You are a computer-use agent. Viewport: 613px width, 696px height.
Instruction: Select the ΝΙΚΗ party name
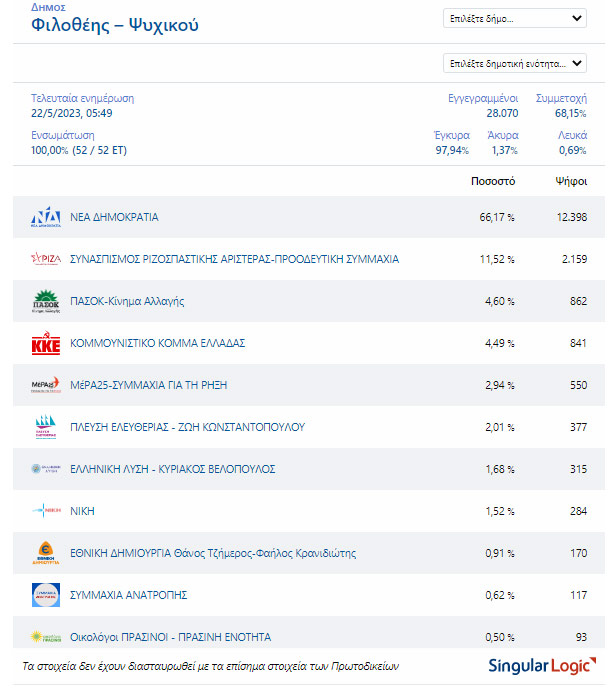82,511
